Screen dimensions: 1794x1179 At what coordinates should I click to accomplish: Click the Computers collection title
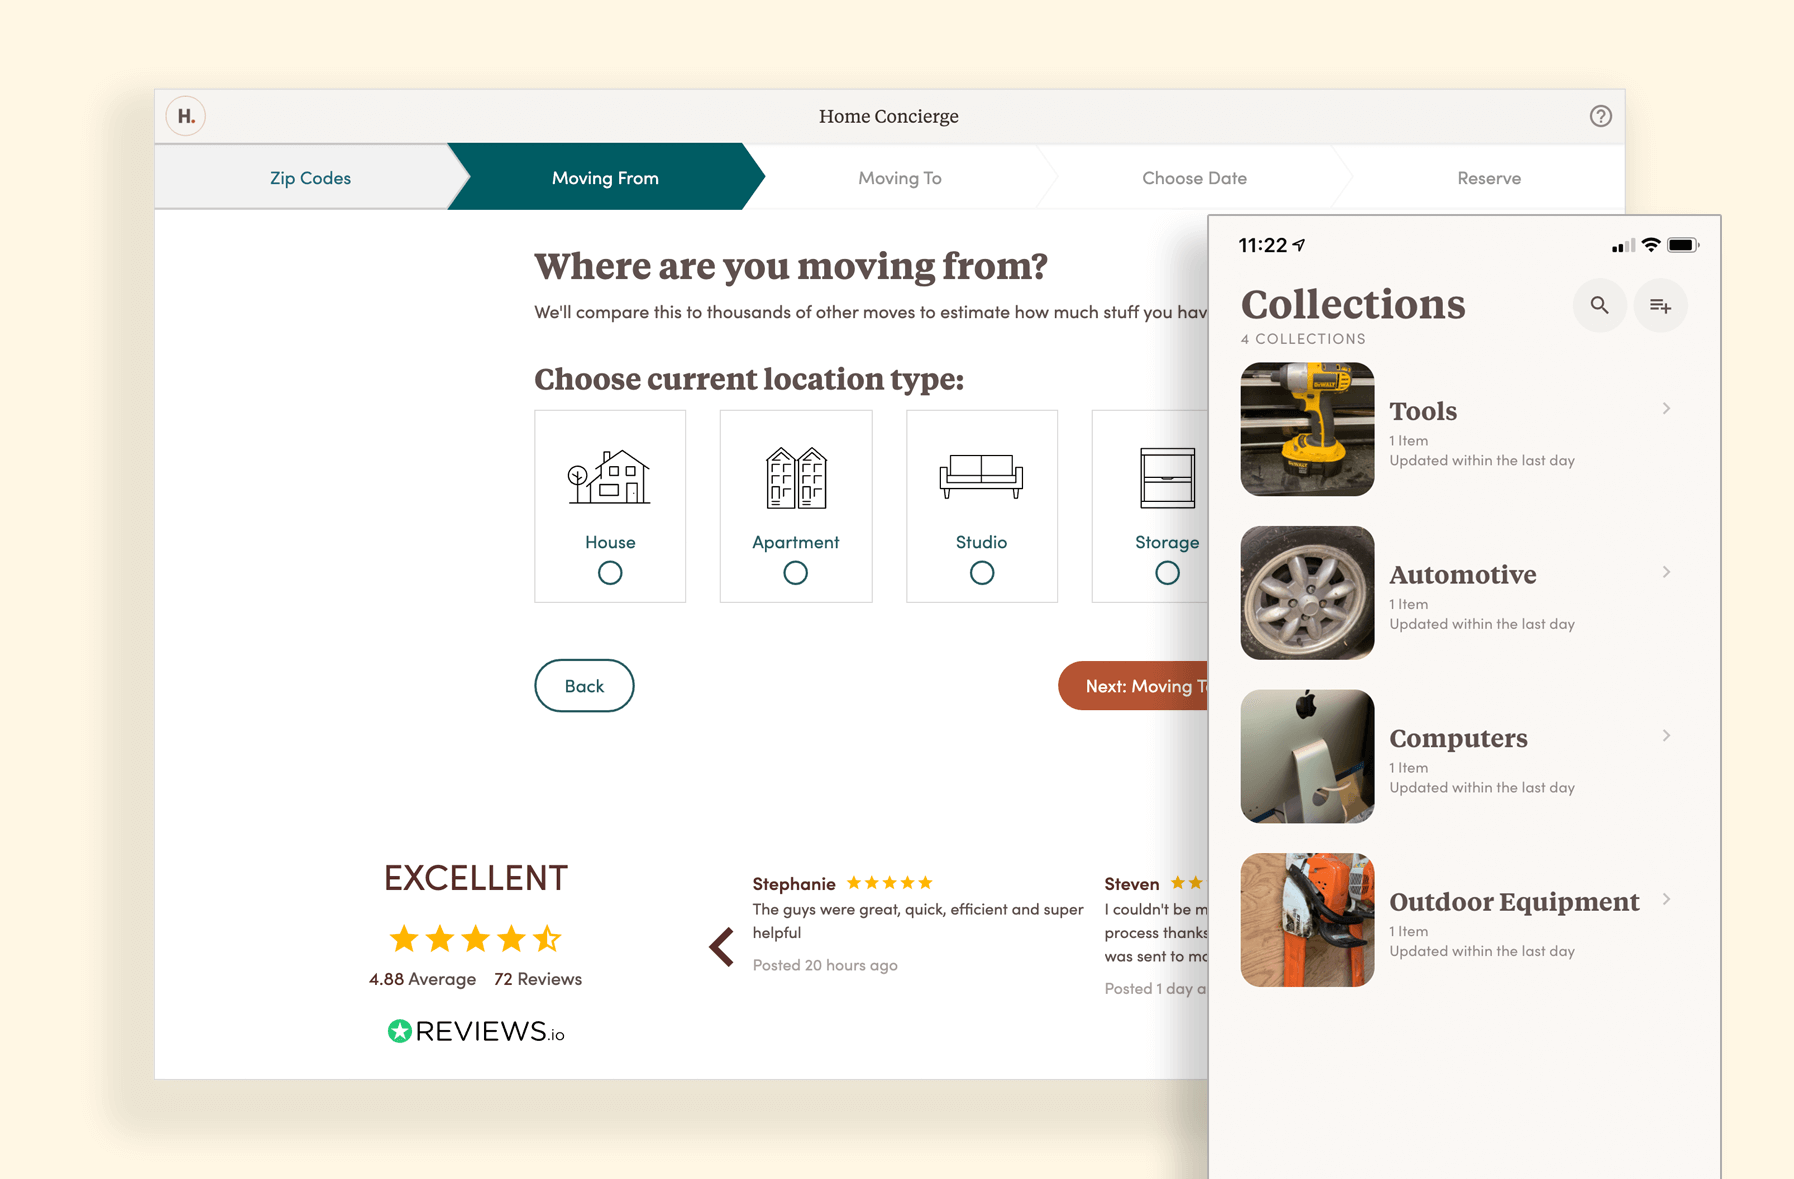(1458, 738)
